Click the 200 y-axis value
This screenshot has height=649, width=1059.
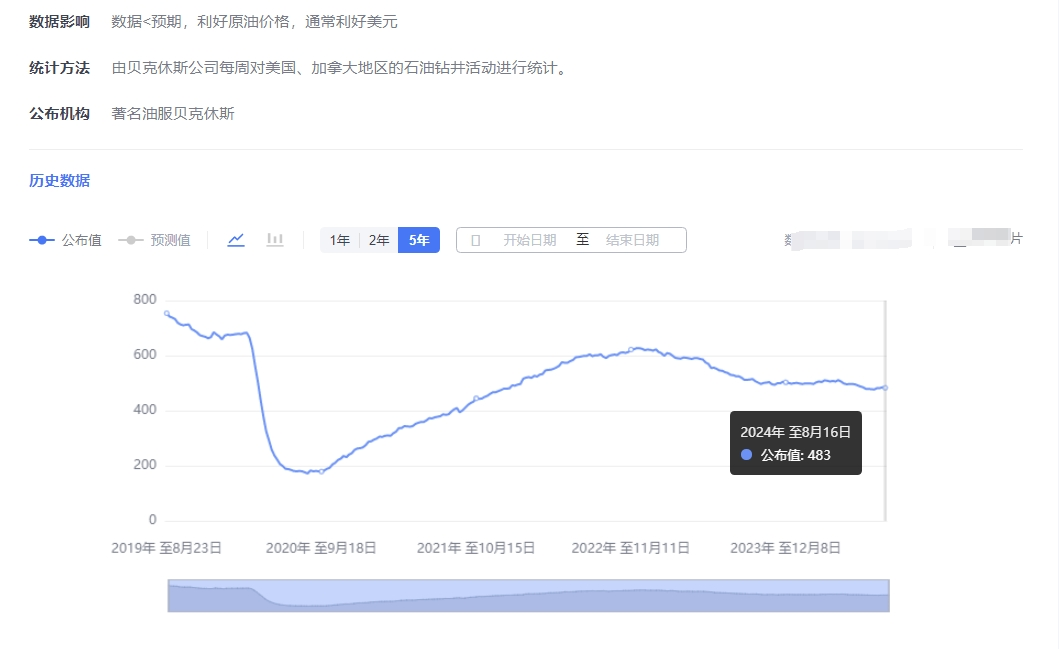[145, 465]
